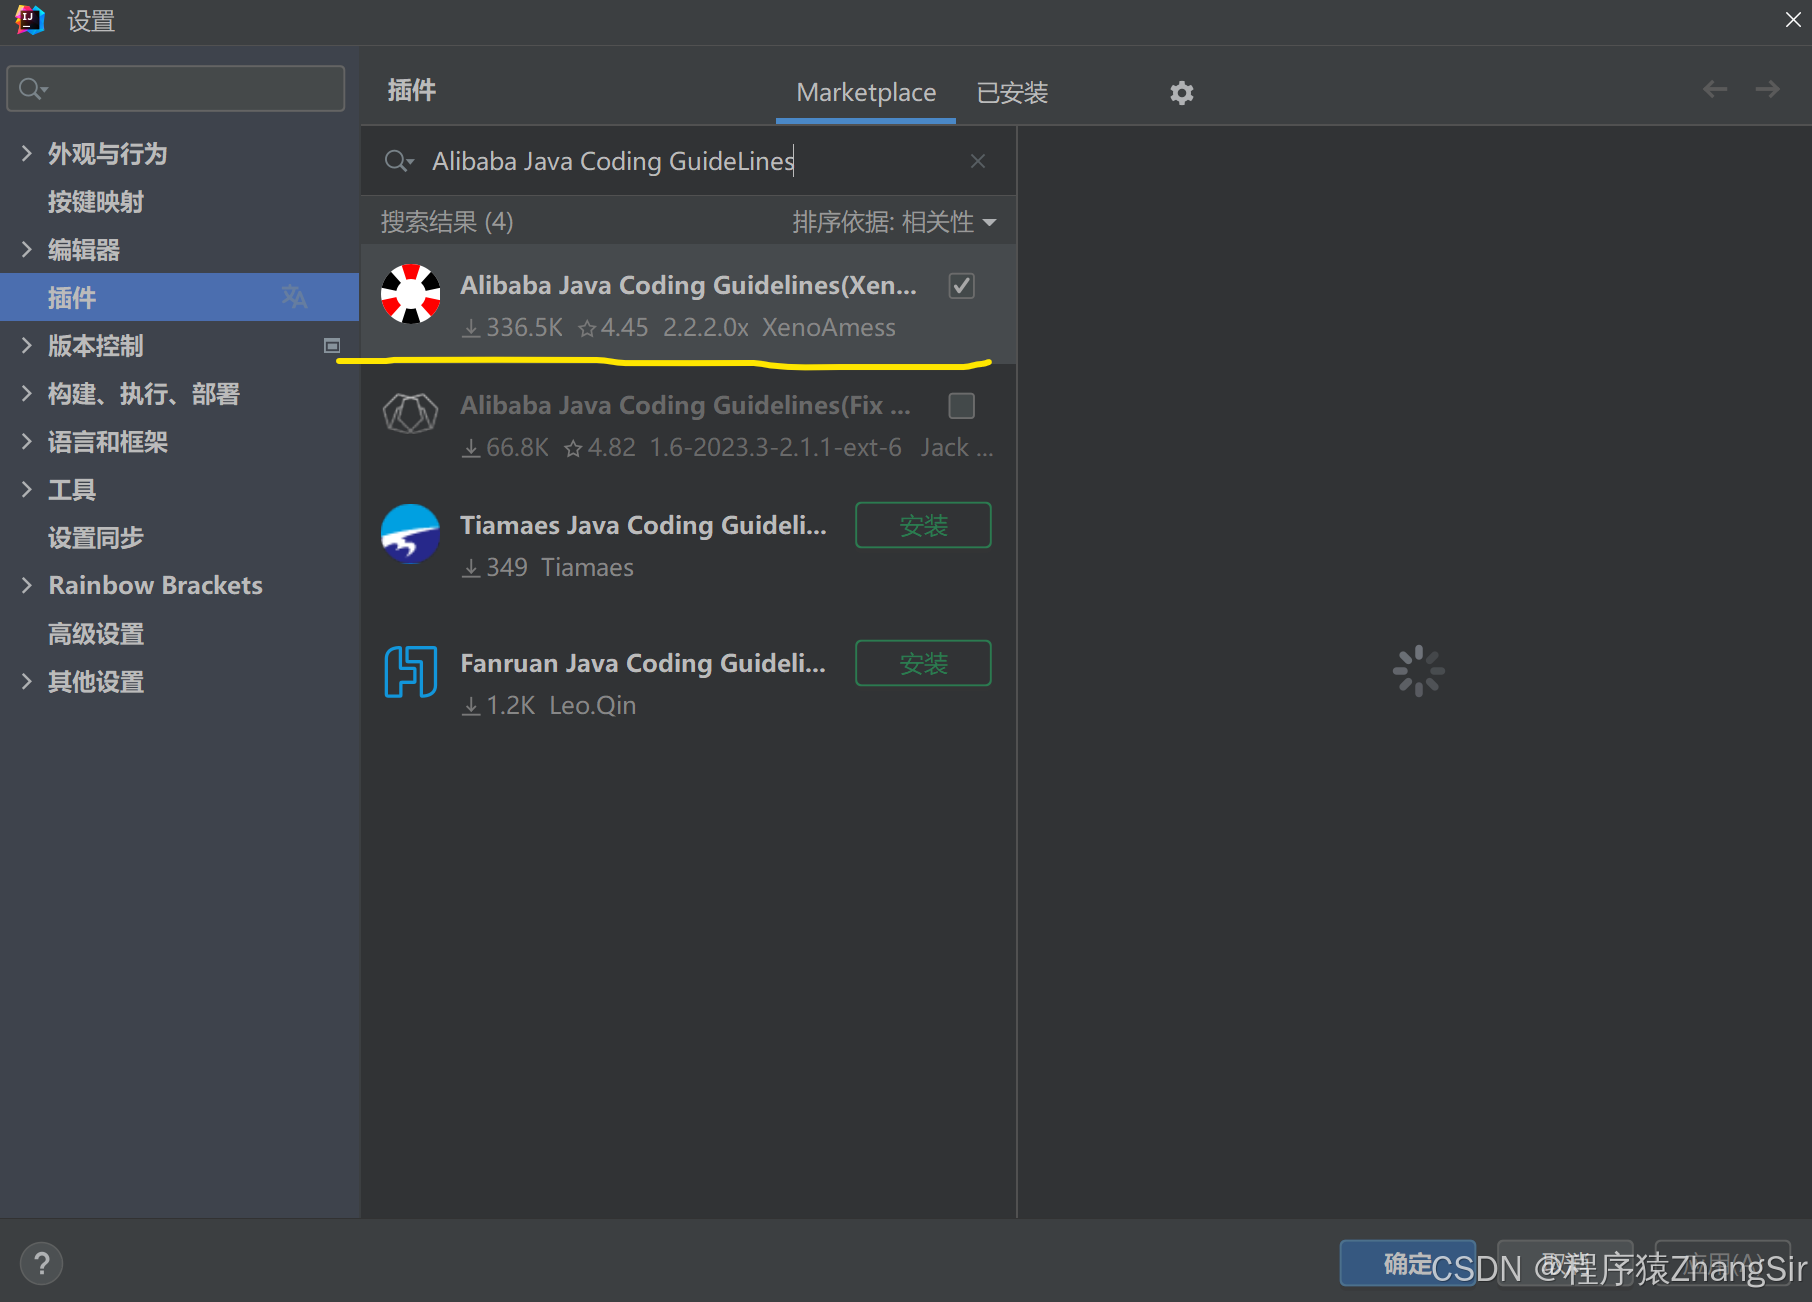The image size is (1812, 1302).
Task: Click the Alibaba XenoAmess plugin icon
Action: (x=411, y=294)
